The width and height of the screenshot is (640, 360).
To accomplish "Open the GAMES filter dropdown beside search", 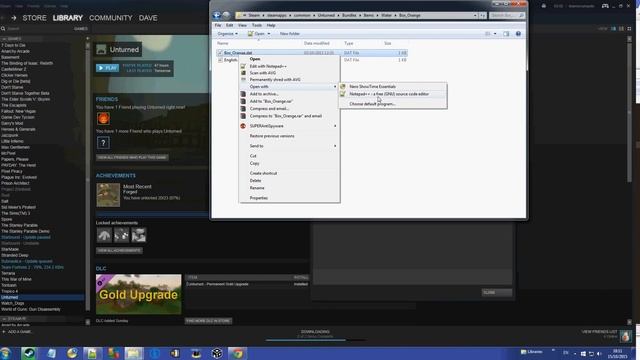I will [81, 29].
